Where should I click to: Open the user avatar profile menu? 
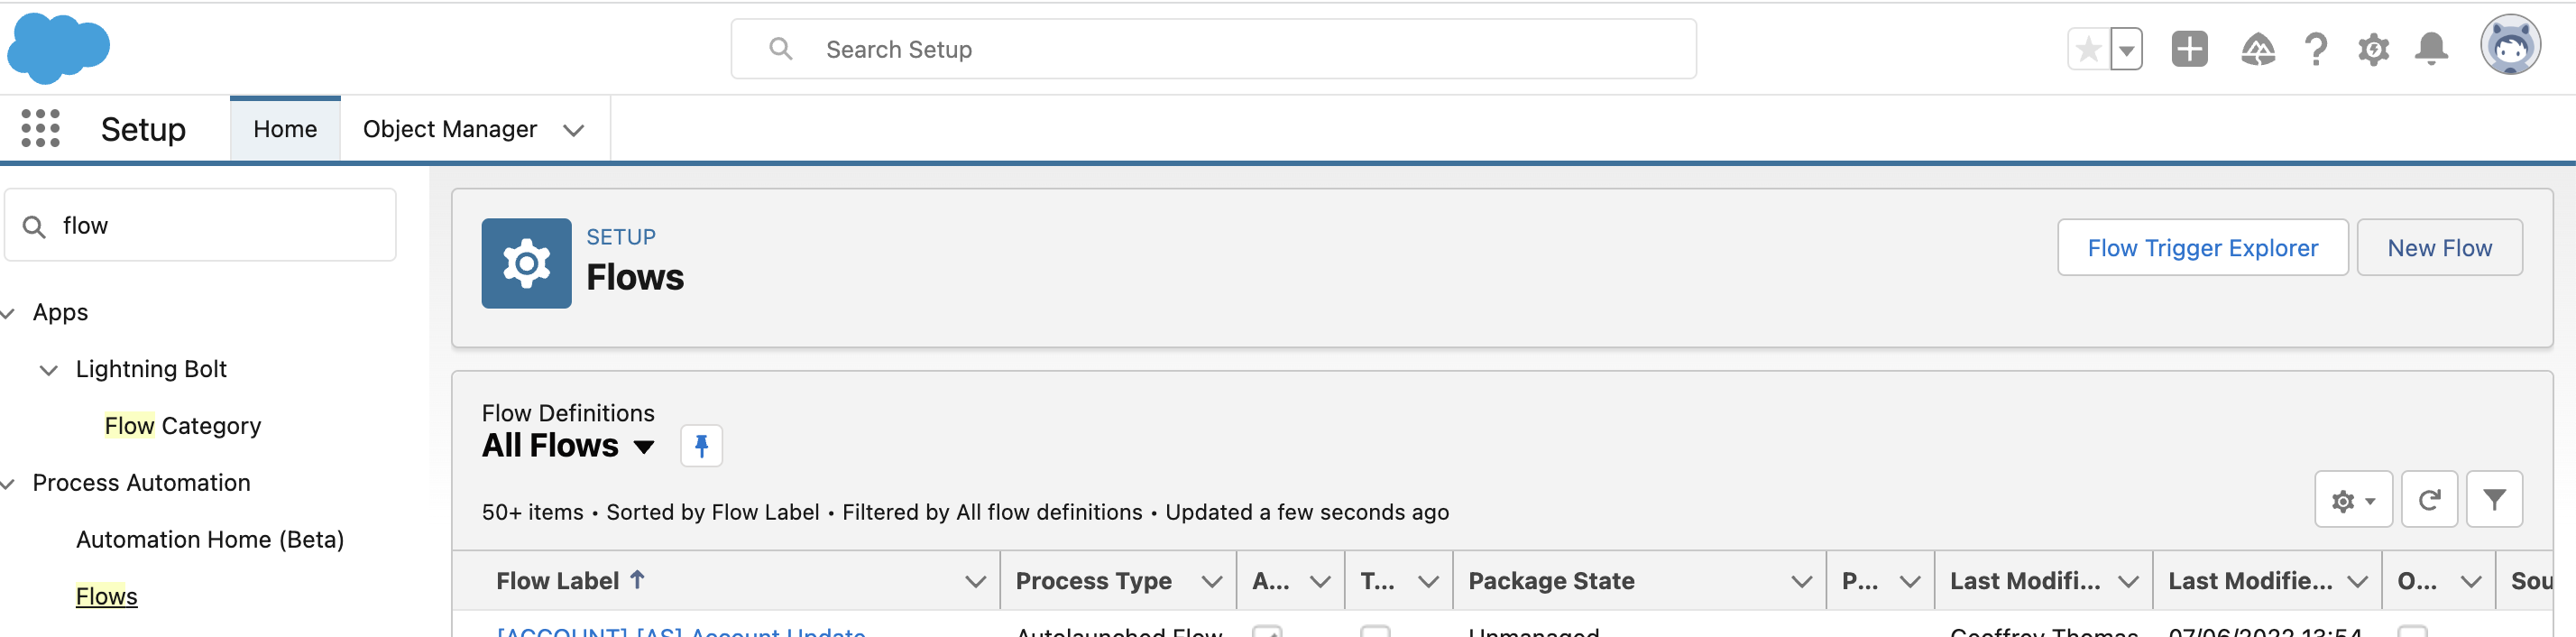coord(2509,46)
